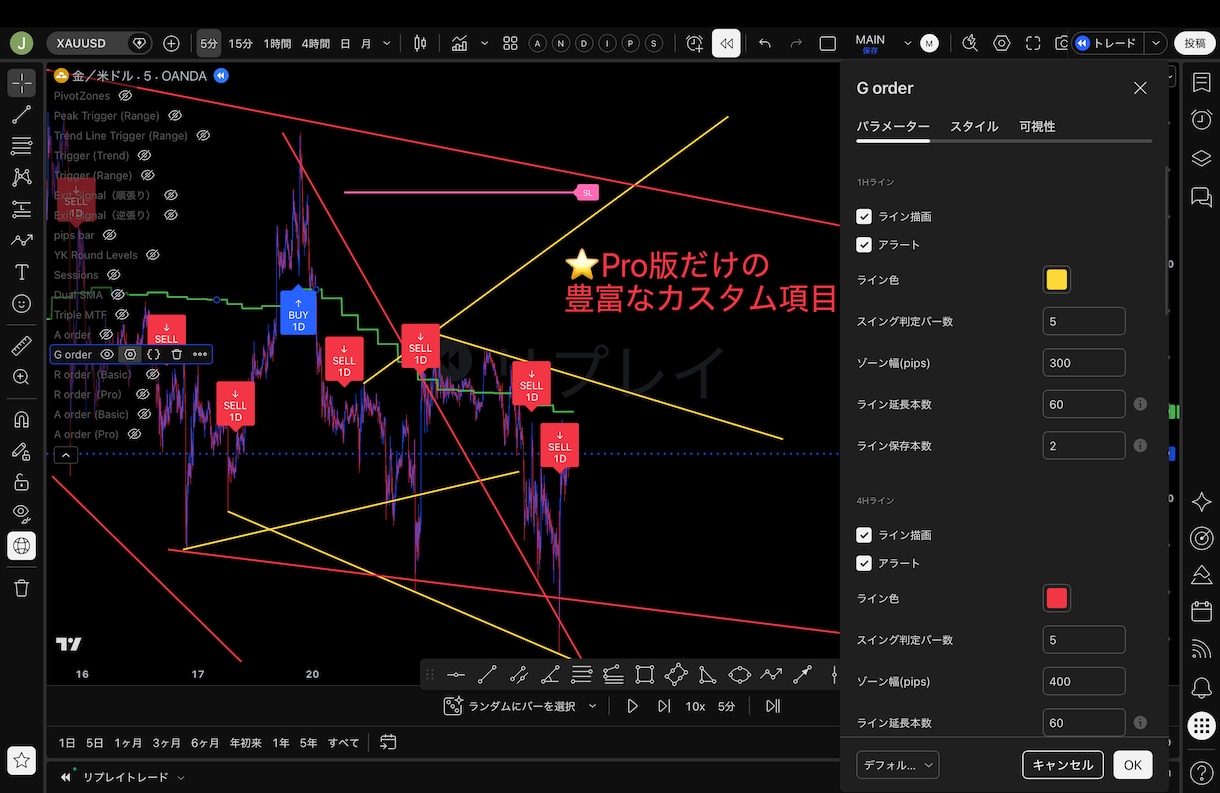This screenshot has height=793, width=1220.
Task: Expand the timeframe dropdown chevron after 月
Action: pos(387,43)
